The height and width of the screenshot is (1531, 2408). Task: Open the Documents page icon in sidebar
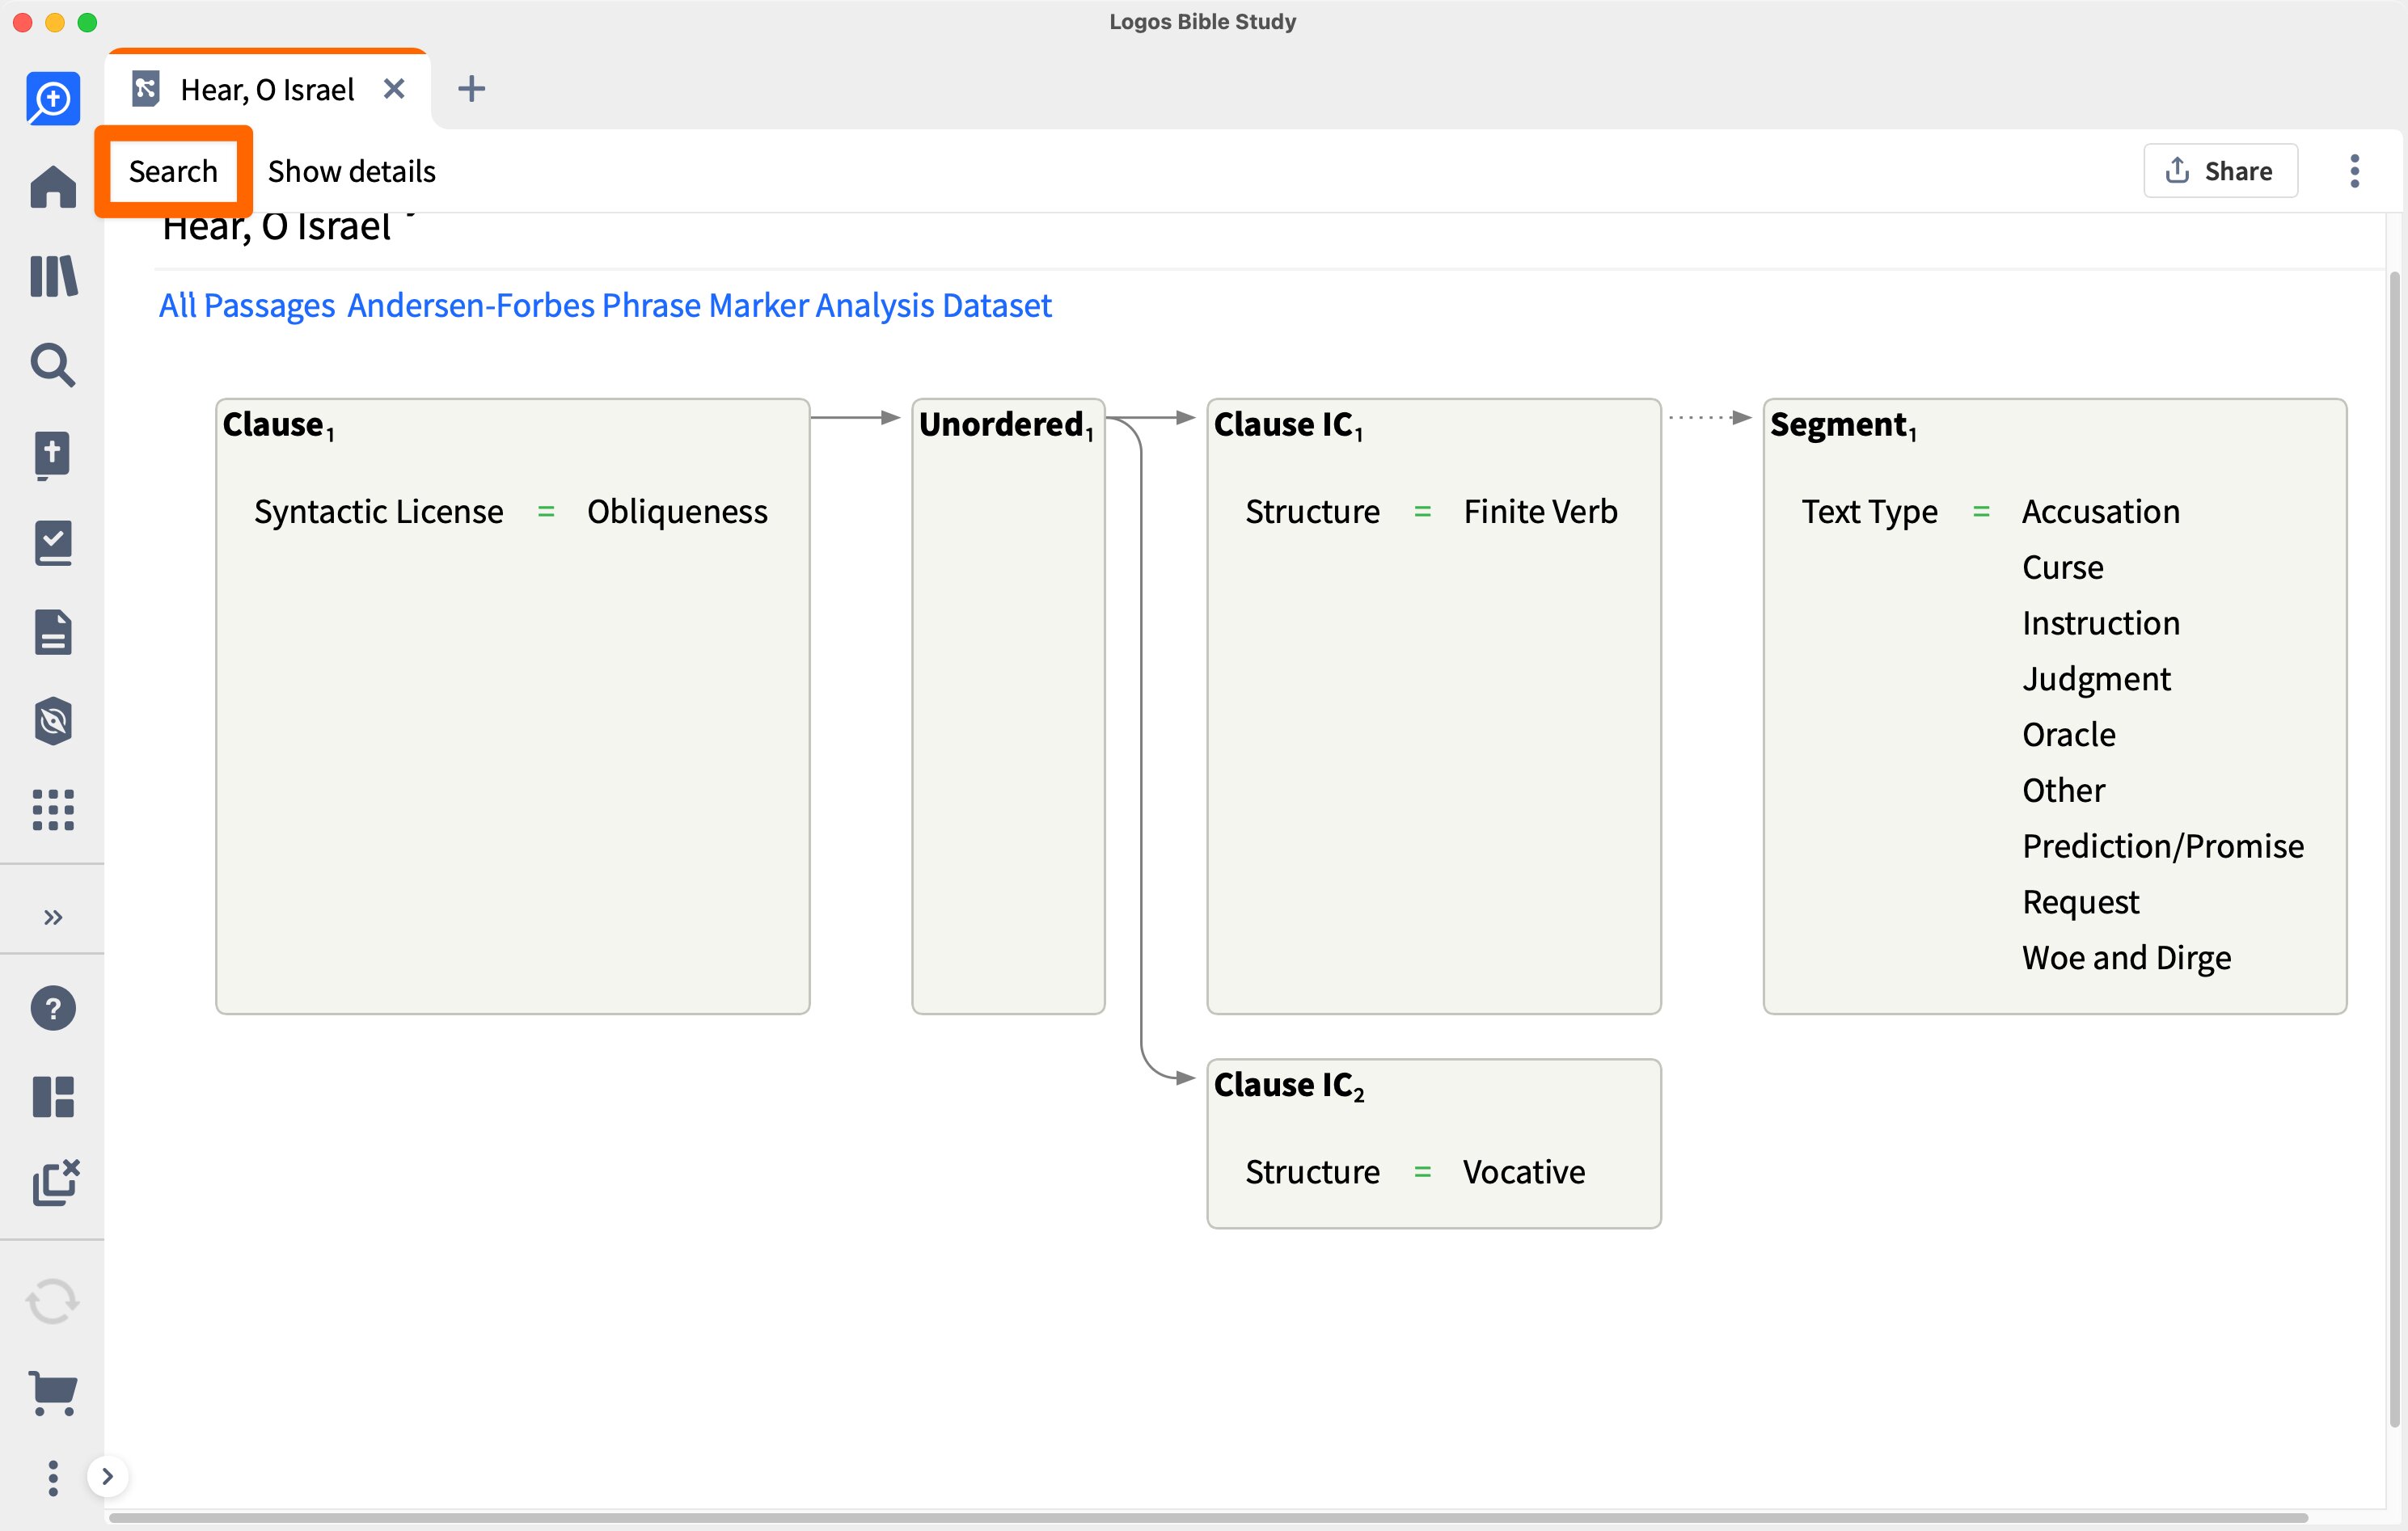click(x=52, y=632)
